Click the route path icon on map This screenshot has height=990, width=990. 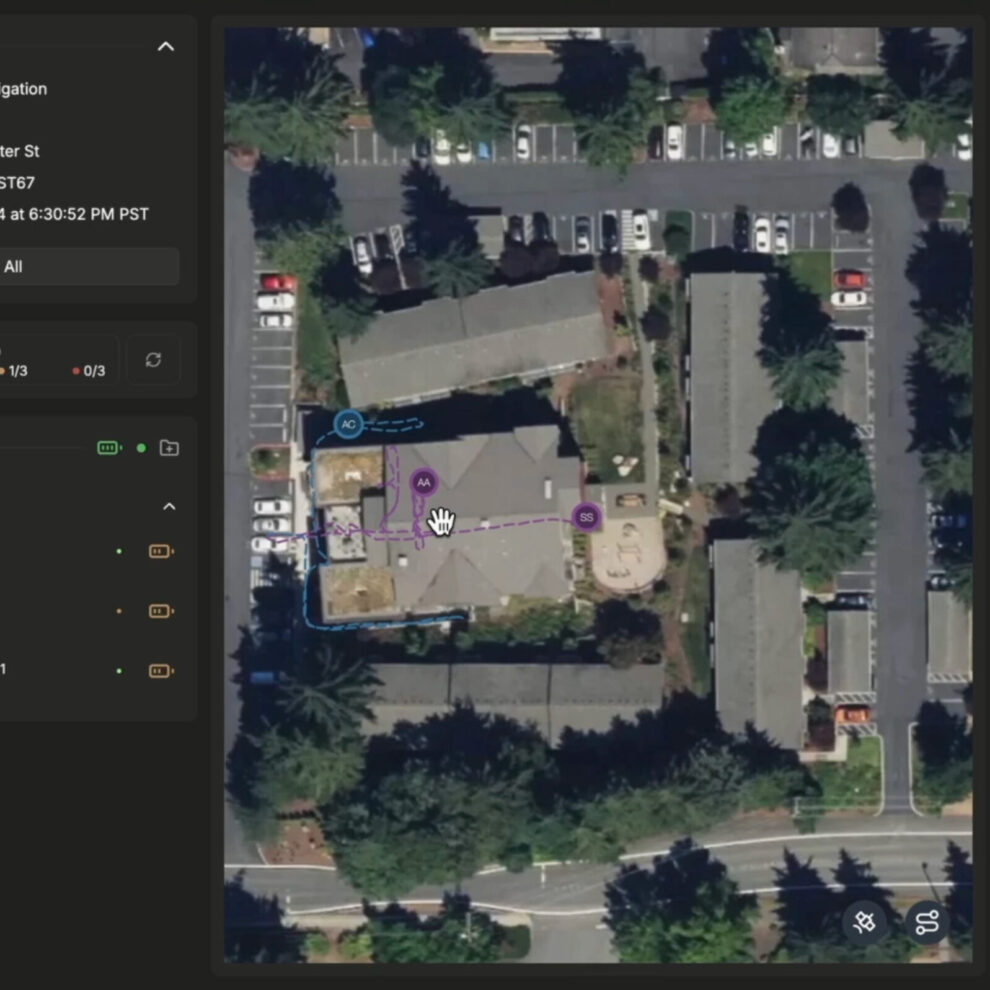pyautogui.click(x=927, y=922)
